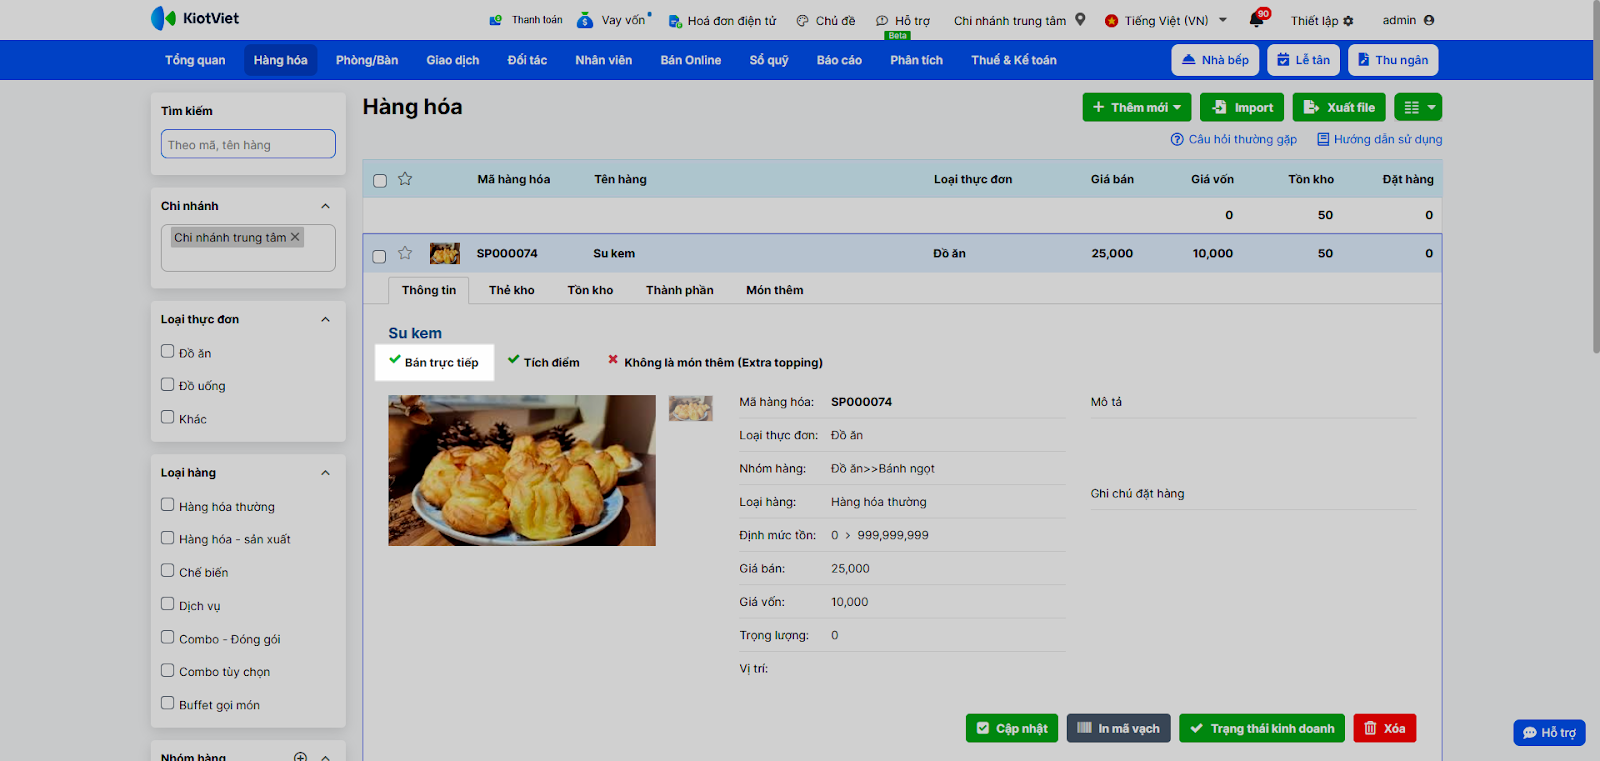
Task: Select the small Su kem gallery thumbnail
Action: 691,408
